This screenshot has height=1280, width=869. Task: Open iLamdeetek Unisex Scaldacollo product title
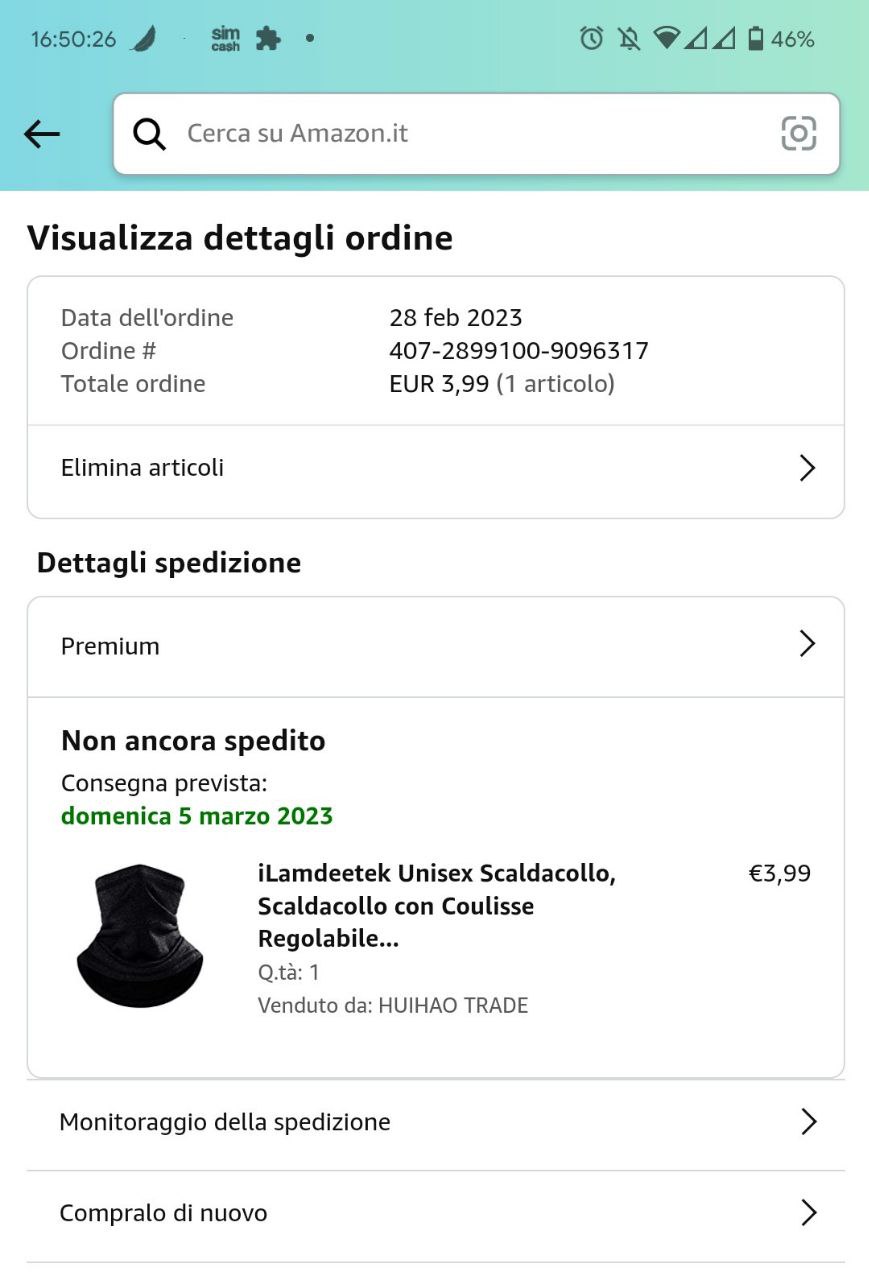pyautogui.click(x=437, y=906)
